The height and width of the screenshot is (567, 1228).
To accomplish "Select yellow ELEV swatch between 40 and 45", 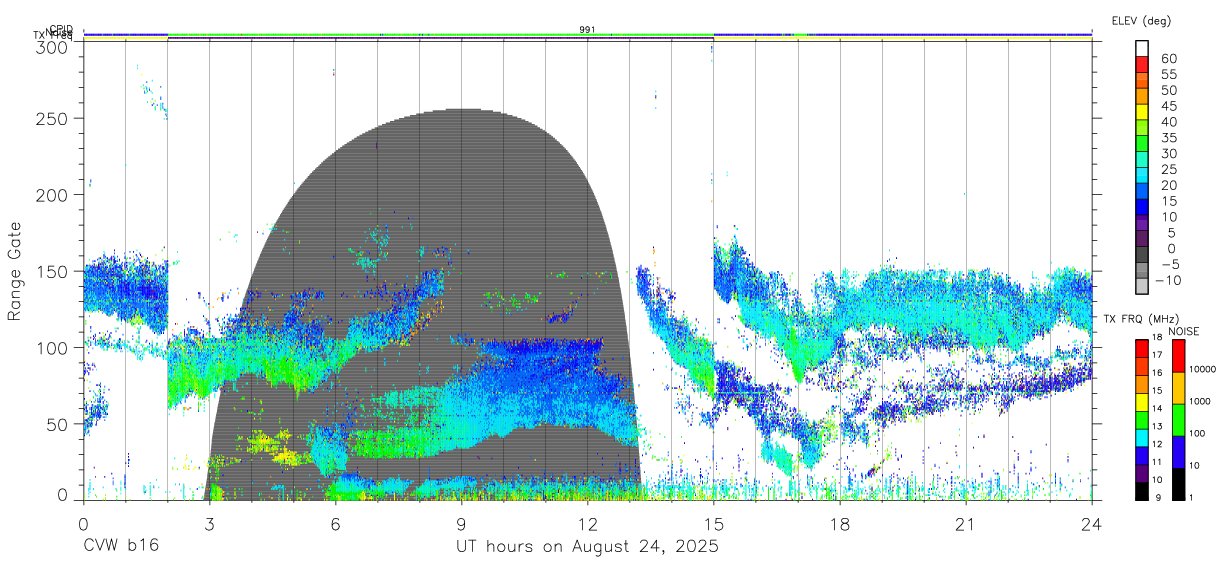I will [1142, 112].
